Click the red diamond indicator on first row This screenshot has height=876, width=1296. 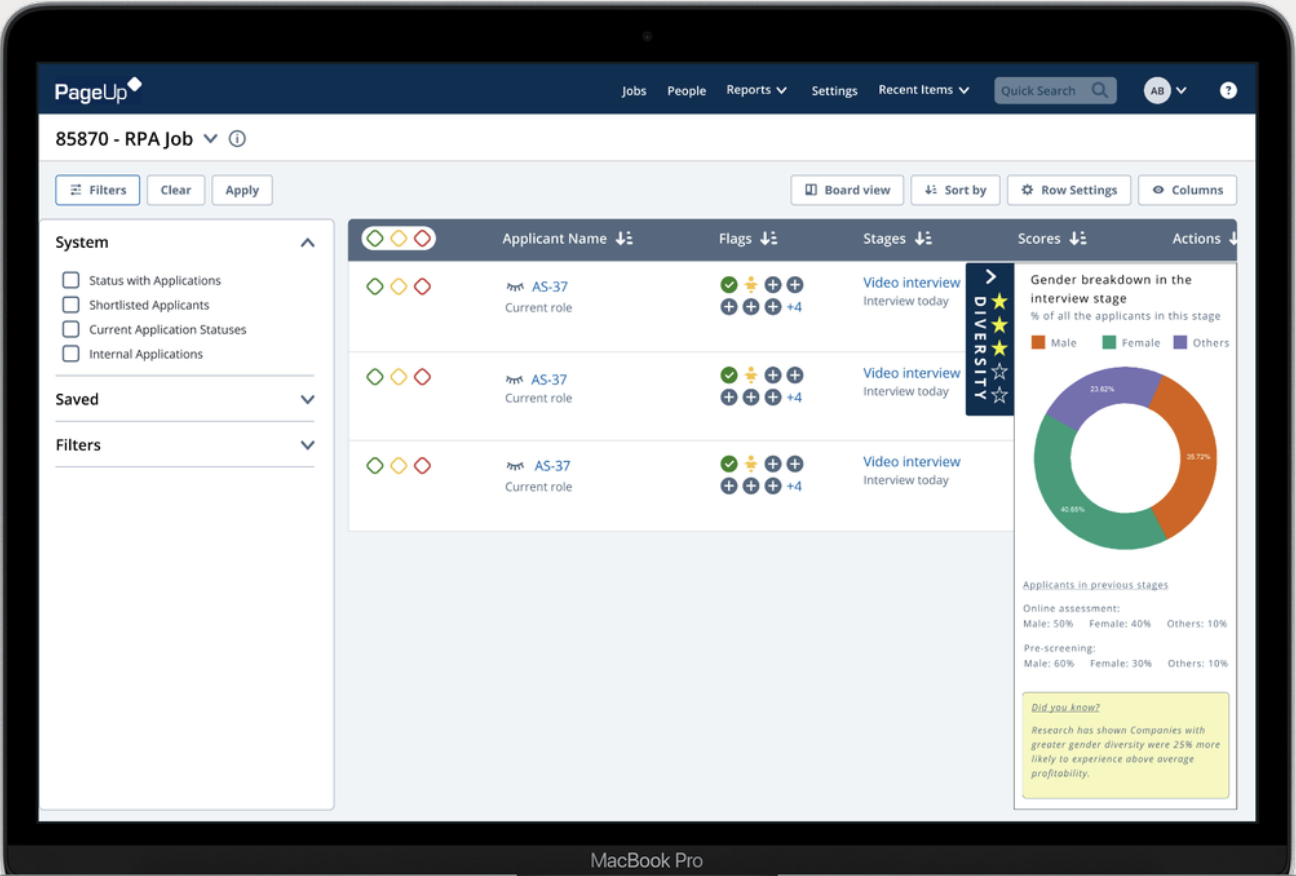[423, 285]
